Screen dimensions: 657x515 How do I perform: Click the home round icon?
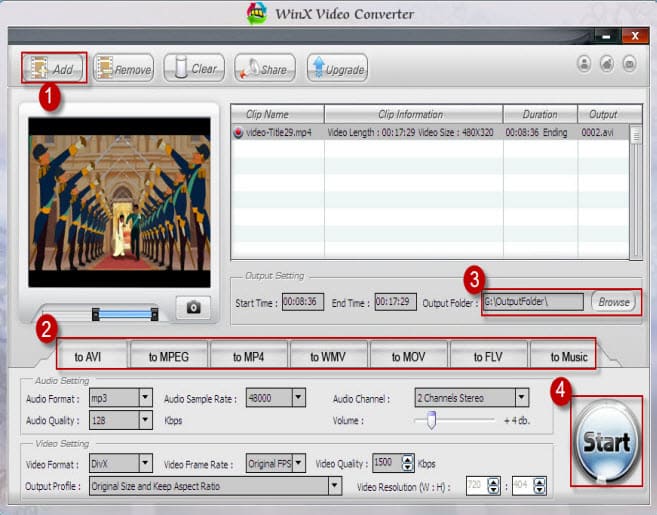coord(607,64)
